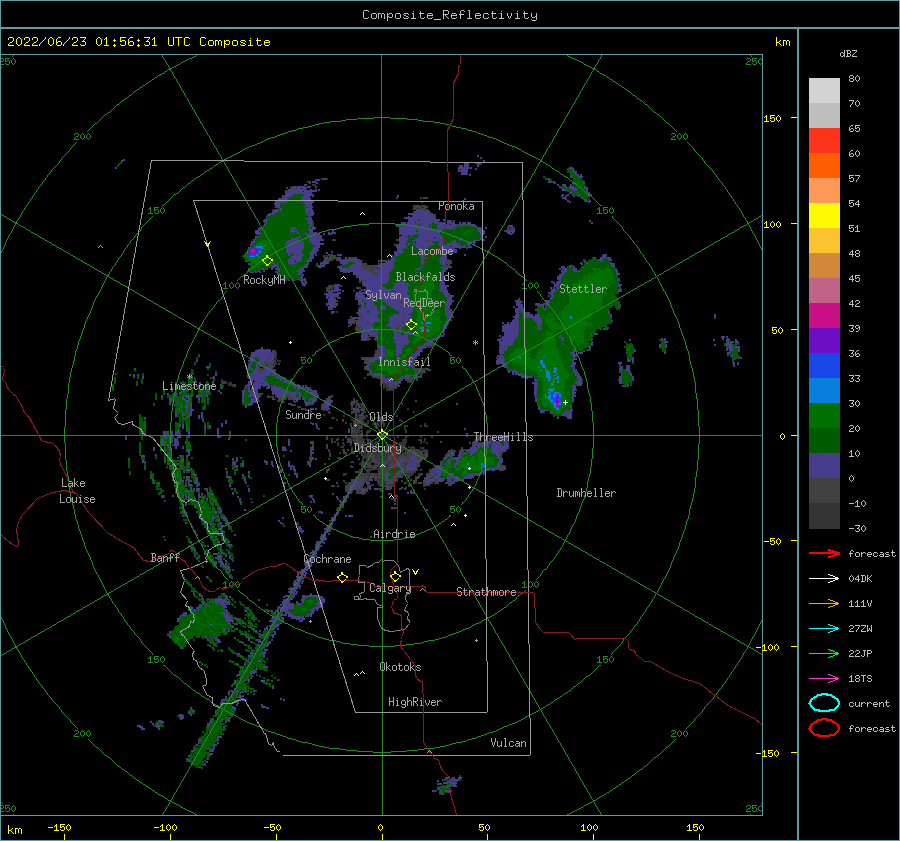Pick the slate-blue 0-10 dBZ color swatch

pos(824,465)
